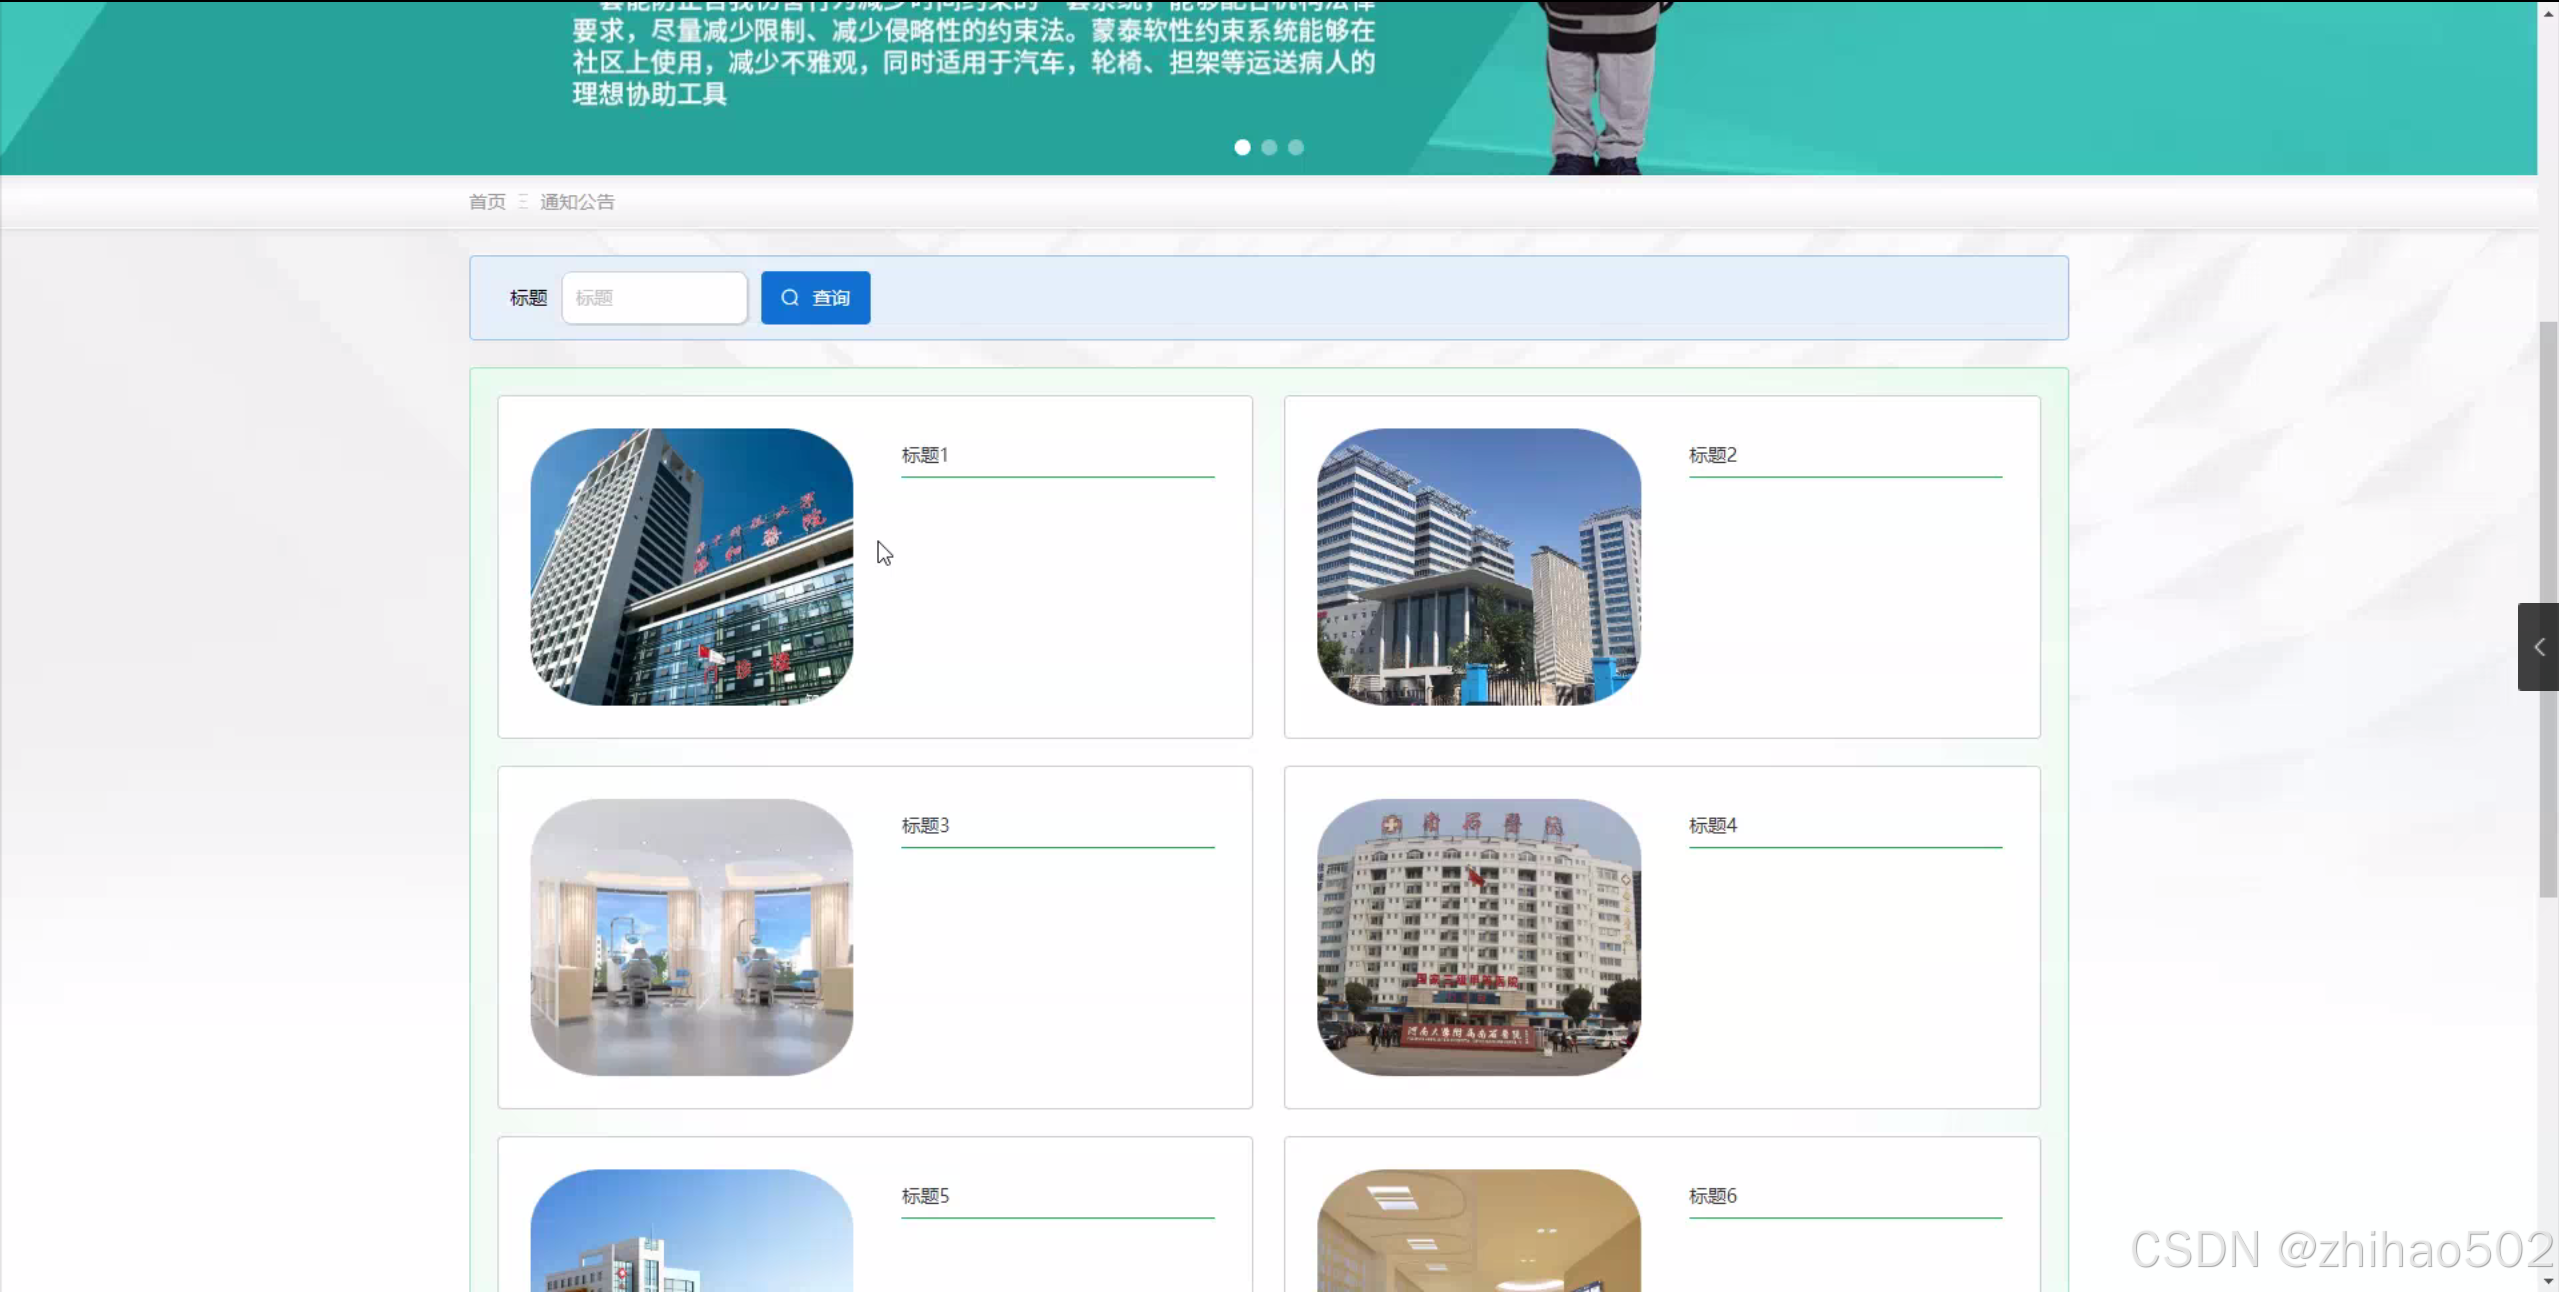Open the 标题2 building thumbnail
Screen dimensions: 2559x1292
coord(1478,567)
